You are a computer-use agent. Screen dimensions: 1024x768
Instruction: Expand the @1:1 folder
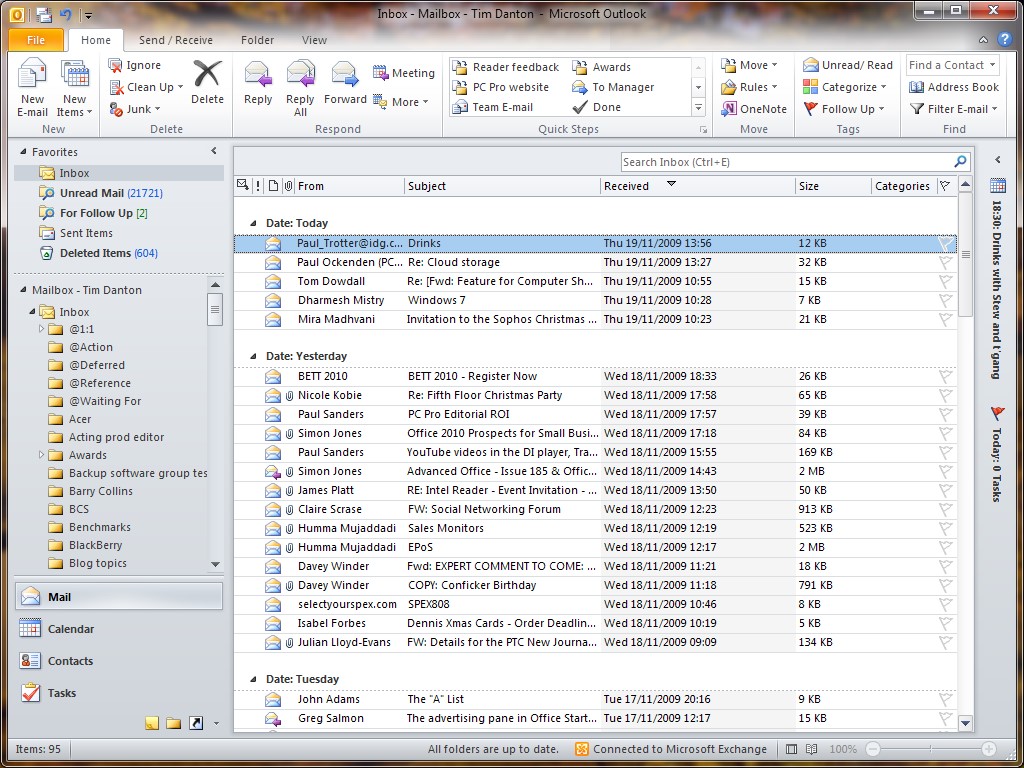click(x=42, y=328)
